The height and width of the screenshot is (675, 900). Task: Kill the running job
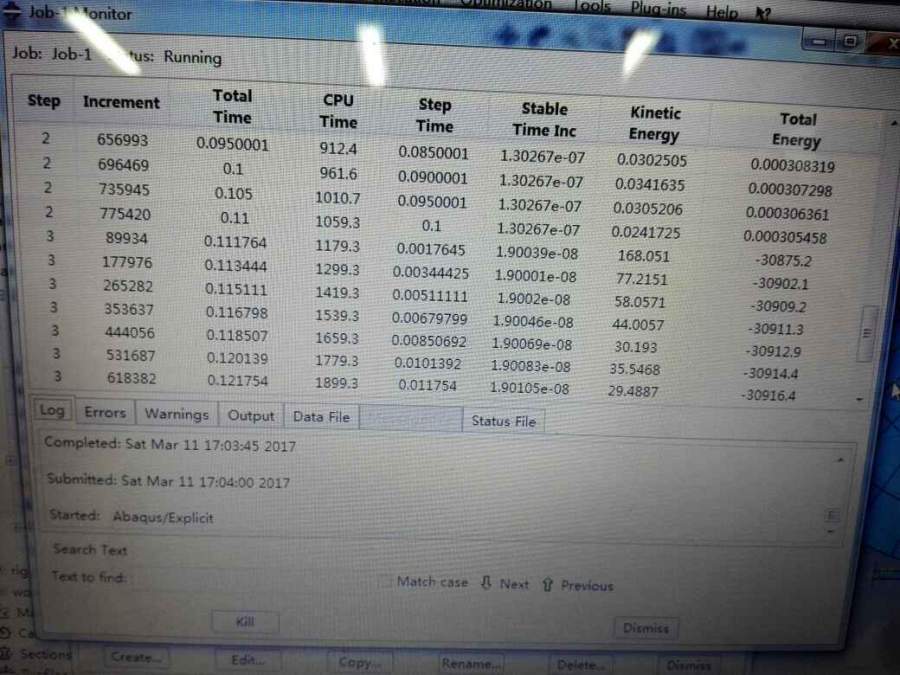[x=245, y=622]
